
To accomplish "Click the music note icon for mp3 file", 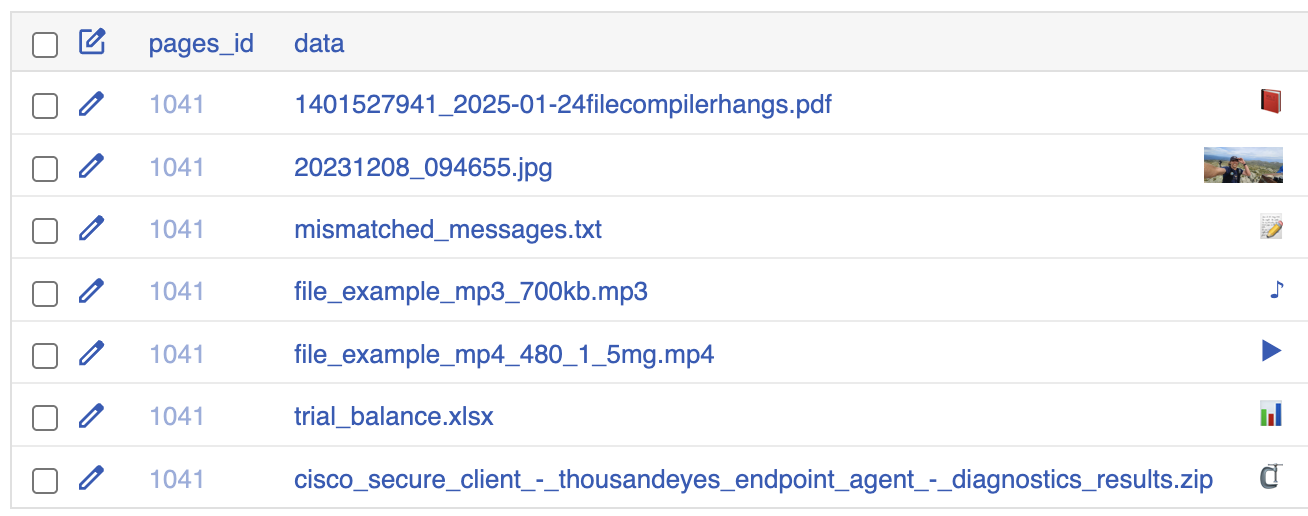I will 1276,290.
